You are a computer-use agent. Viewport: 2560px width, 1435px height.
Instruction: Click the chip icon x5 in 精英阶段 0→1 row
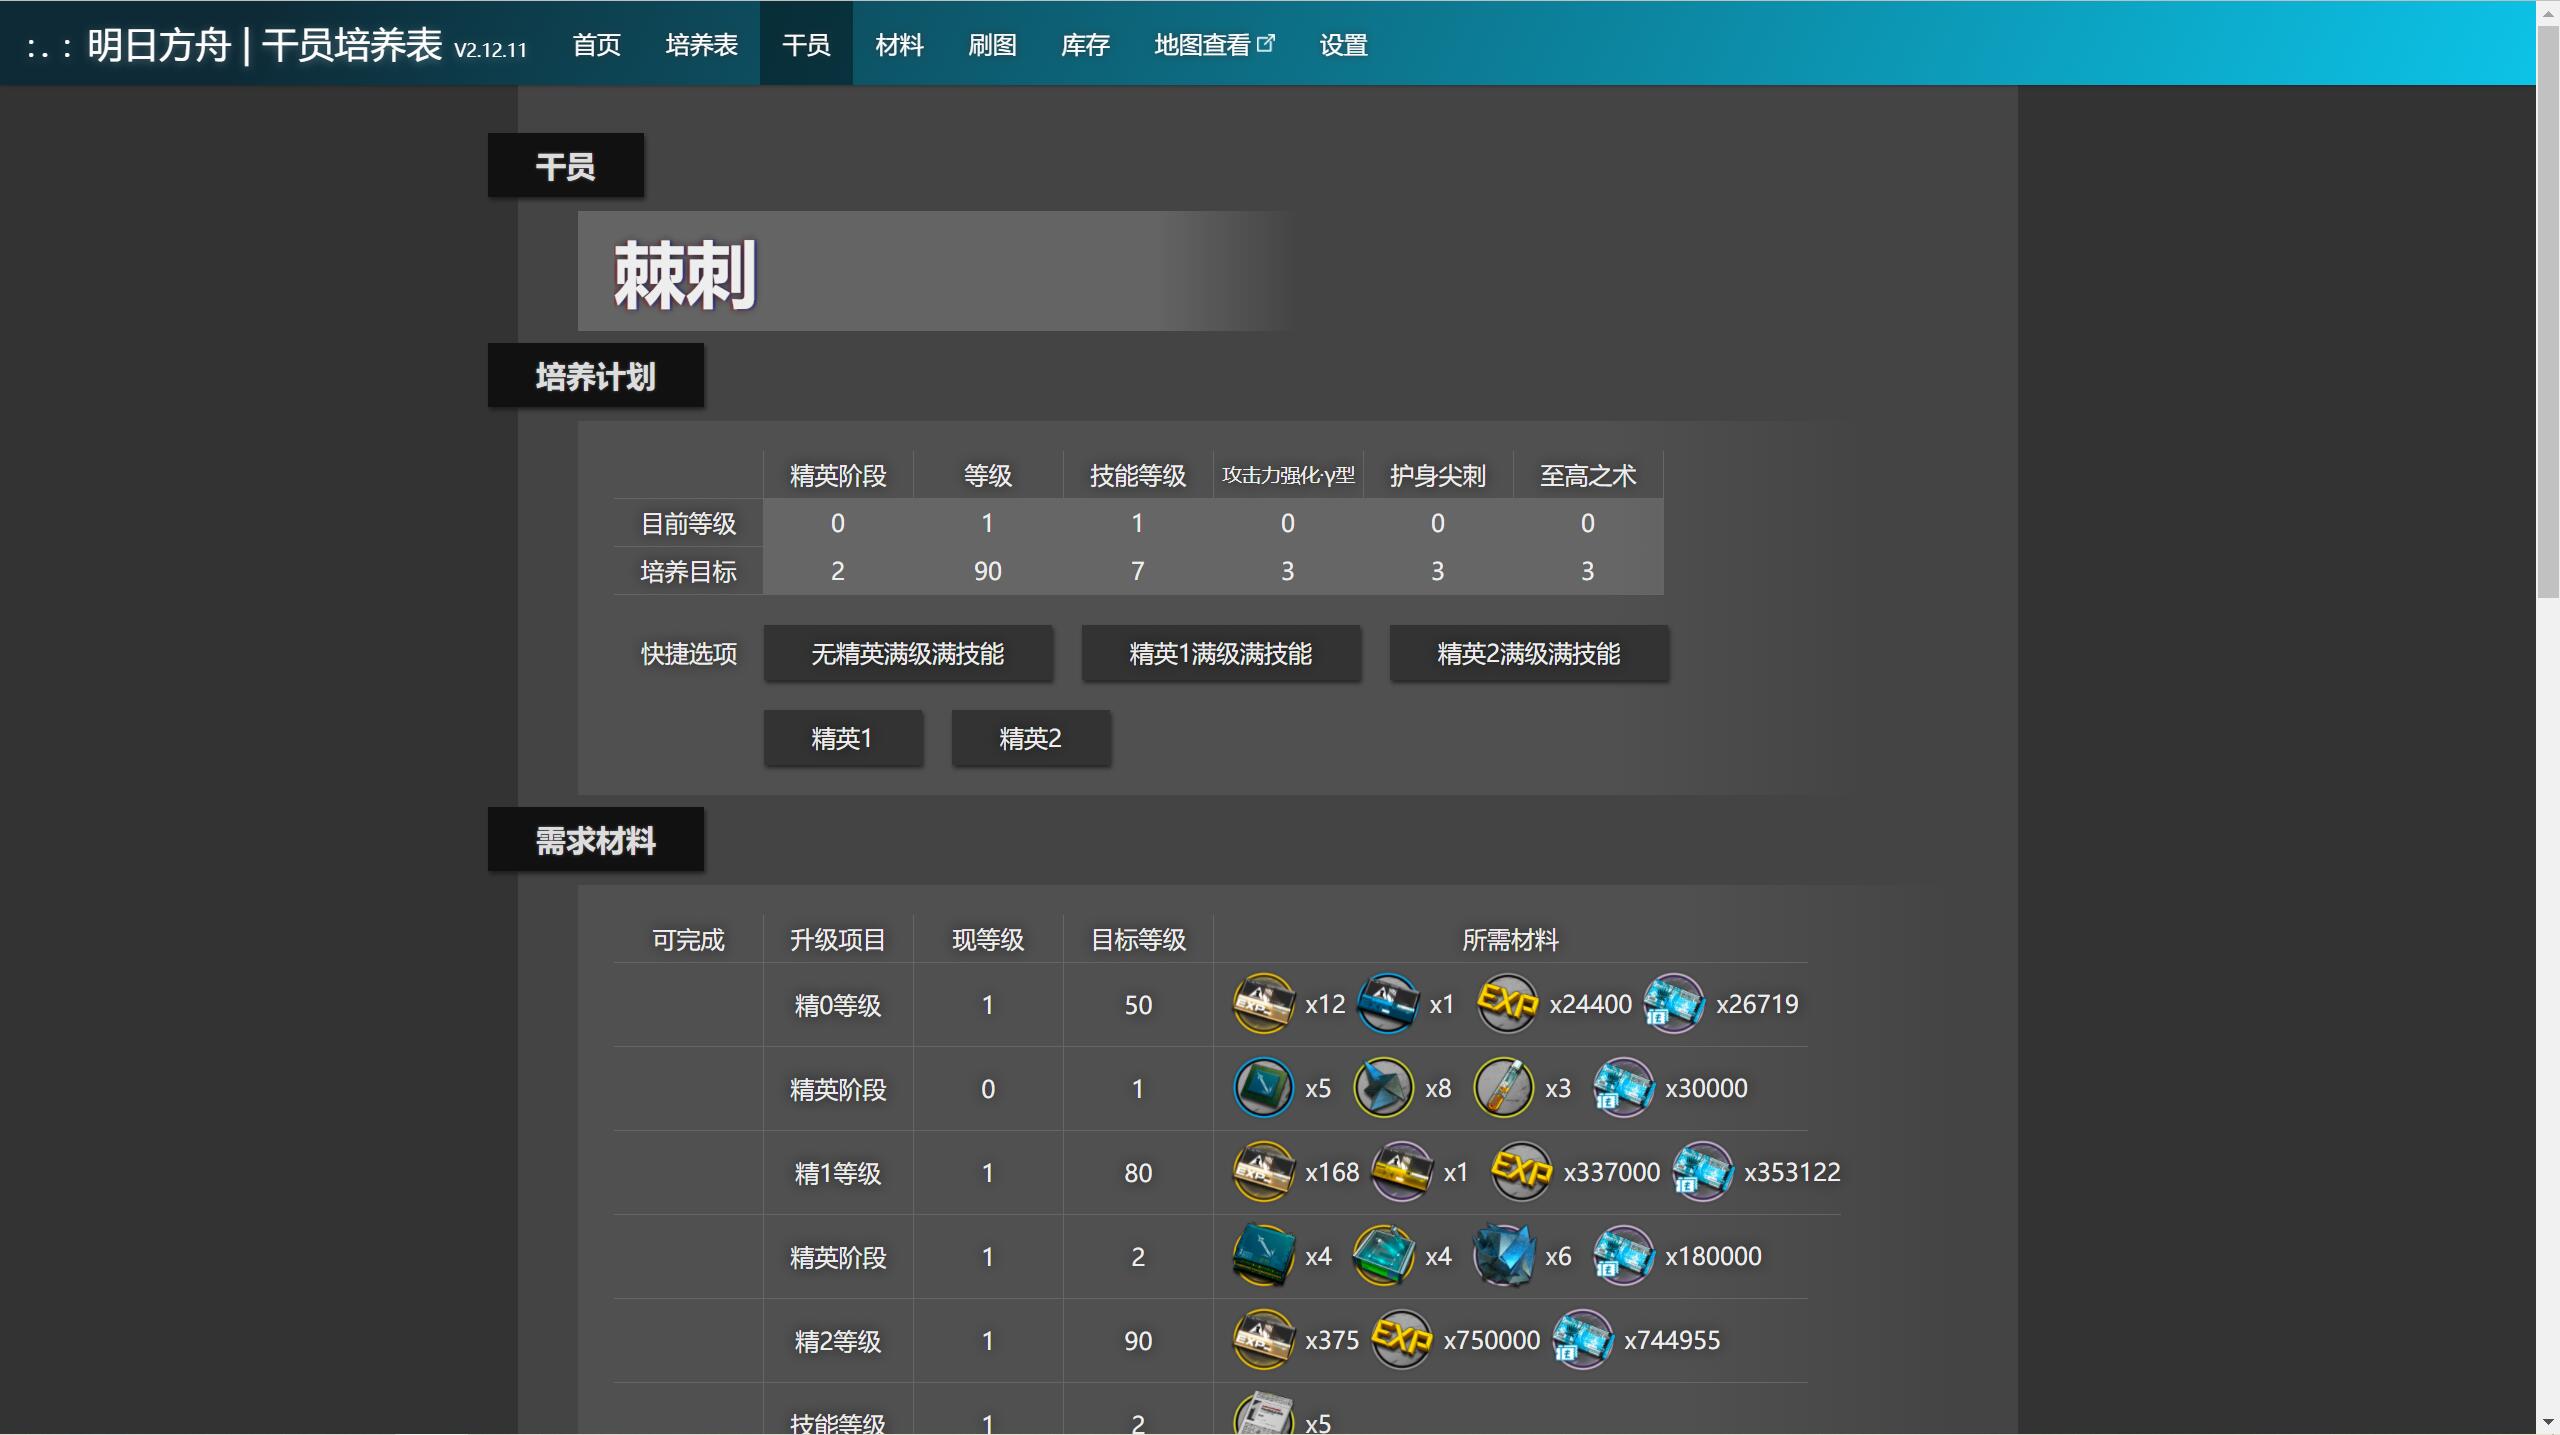[1264, 1087]
